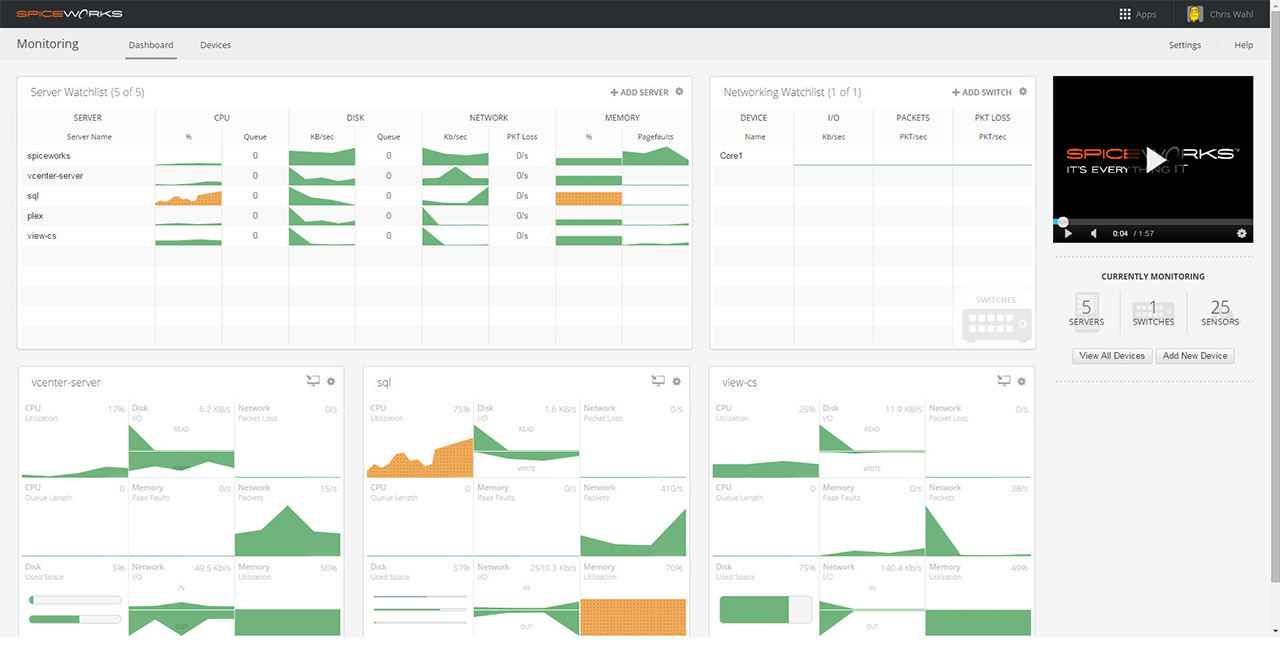Select the vcenter-server row in the watchlist
Screen dimensions: 1280x664
(355, 176)
